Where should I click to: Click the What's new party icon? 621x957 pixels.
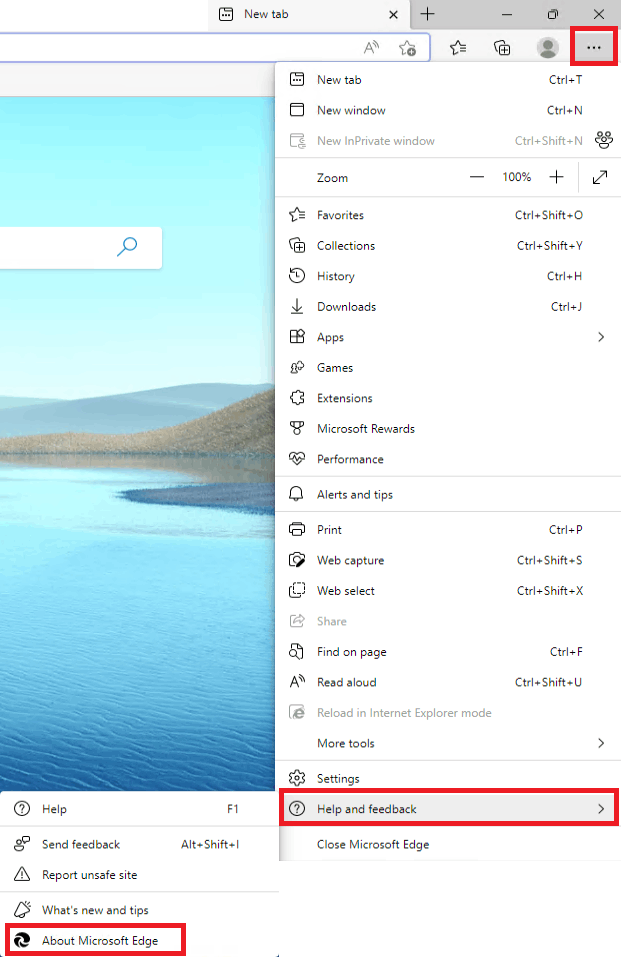point(22,909)
